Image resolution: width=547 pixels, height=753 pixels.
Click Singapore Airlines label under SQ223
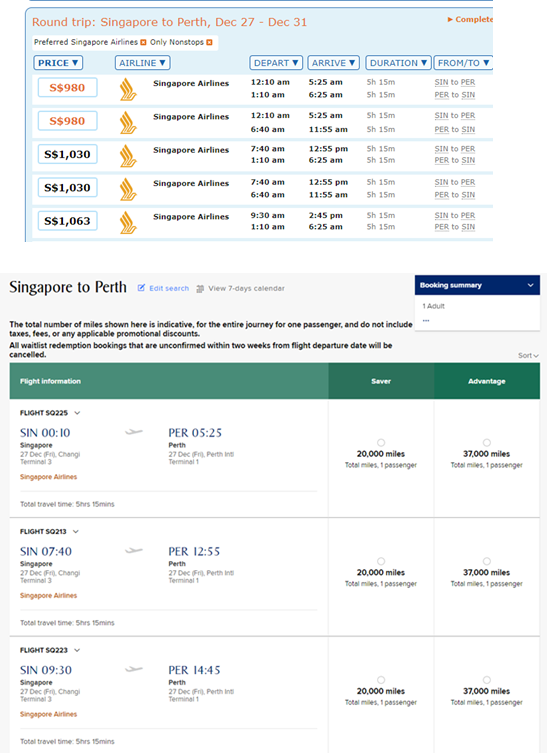pos(49,714)
